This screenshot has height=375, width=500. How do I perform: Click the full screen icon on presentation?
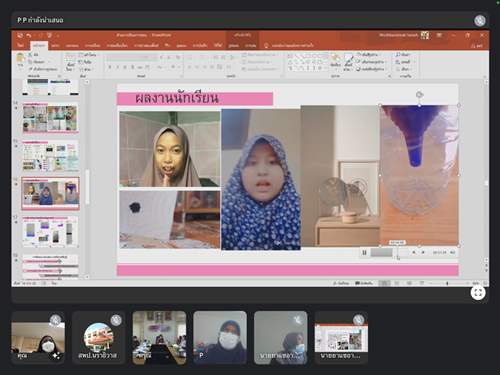[x=478, y=293]
